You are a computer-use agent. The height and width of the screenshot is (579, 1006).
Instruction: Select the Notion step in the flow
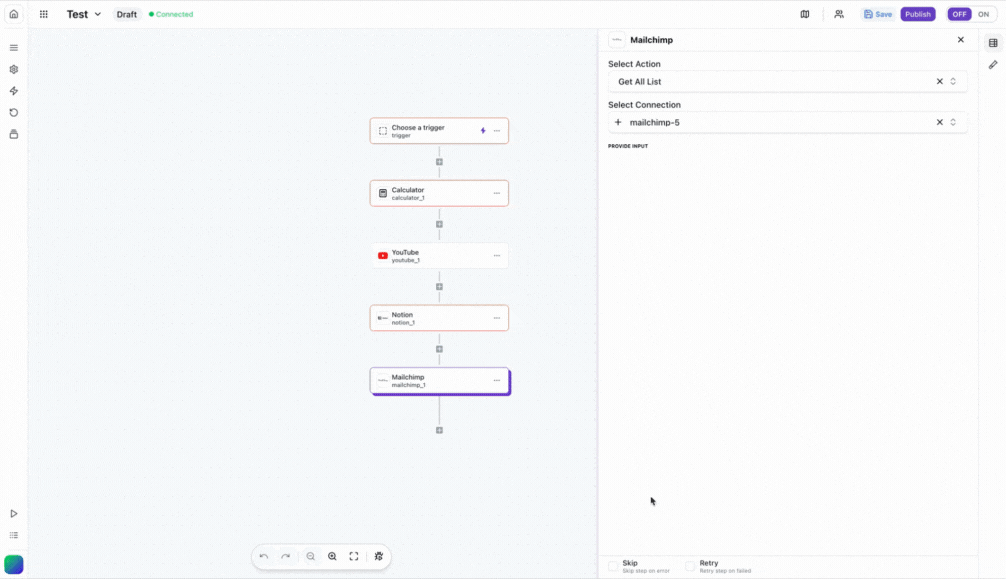click(432, 316)
